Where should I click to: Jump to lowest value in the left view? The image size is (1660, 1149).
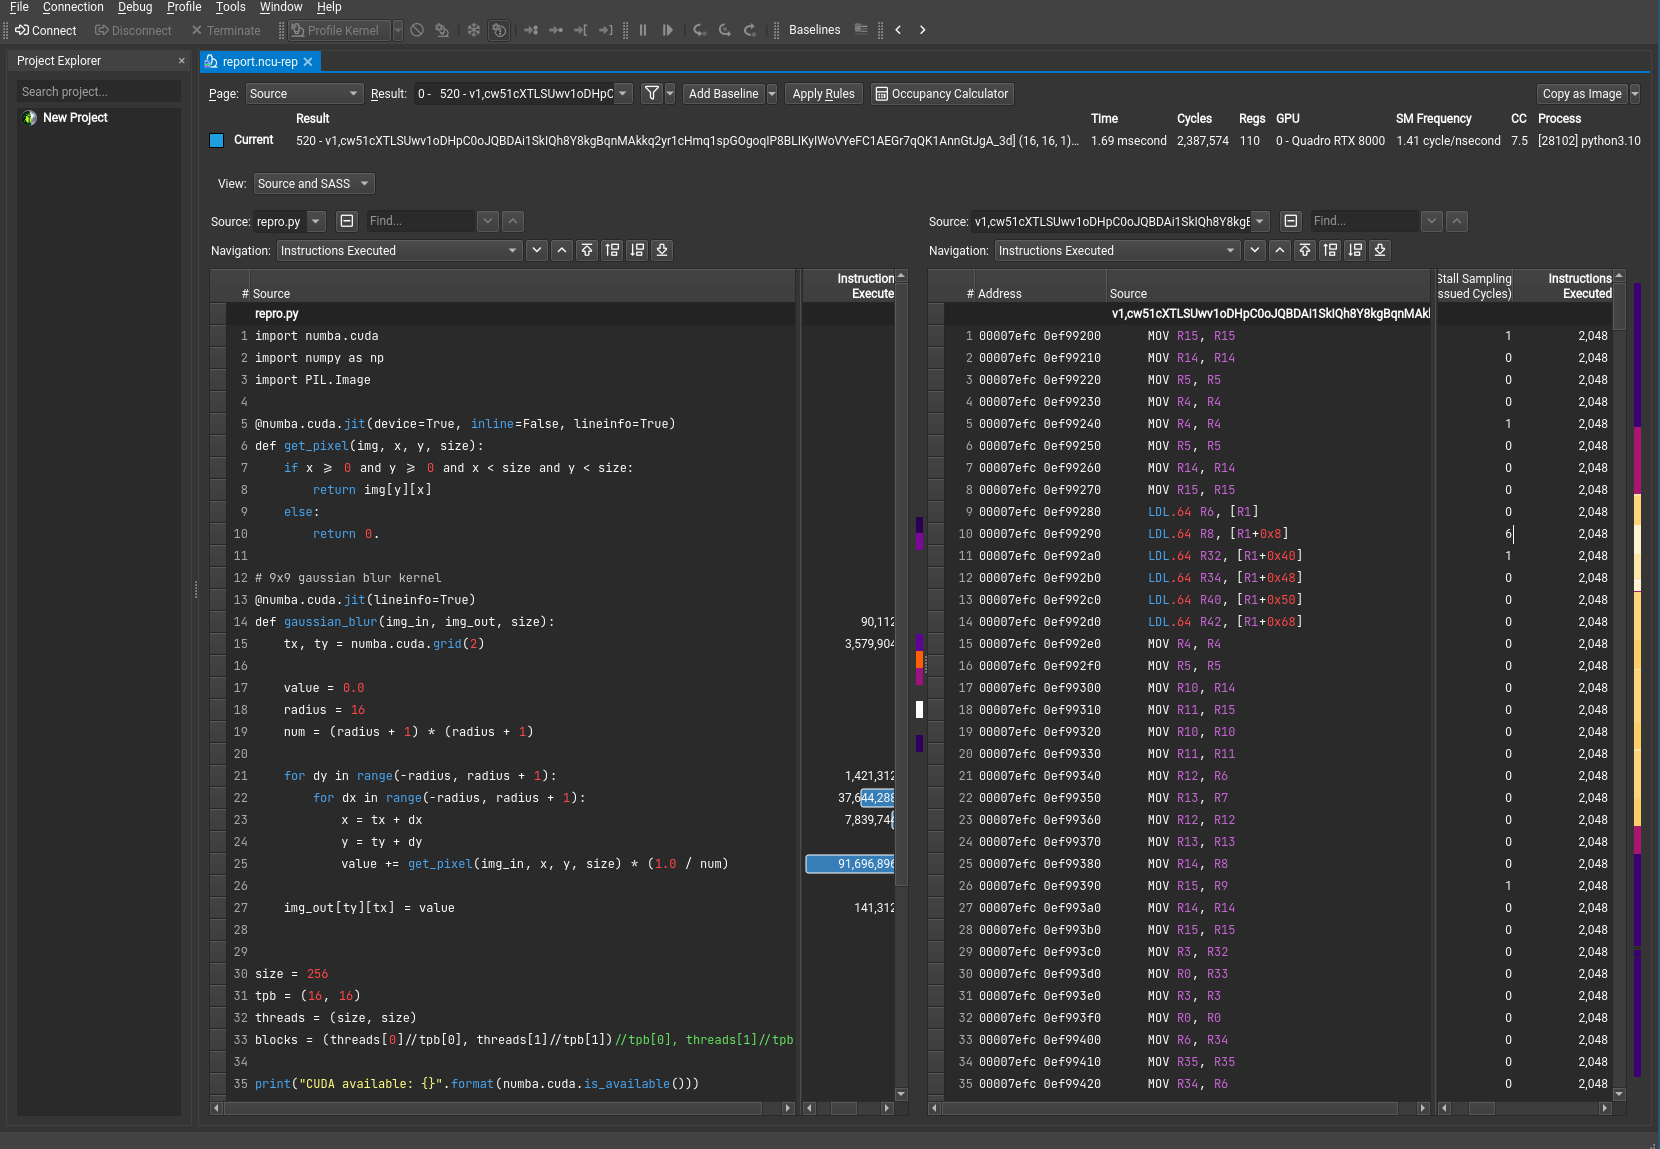tap(662, 250)
